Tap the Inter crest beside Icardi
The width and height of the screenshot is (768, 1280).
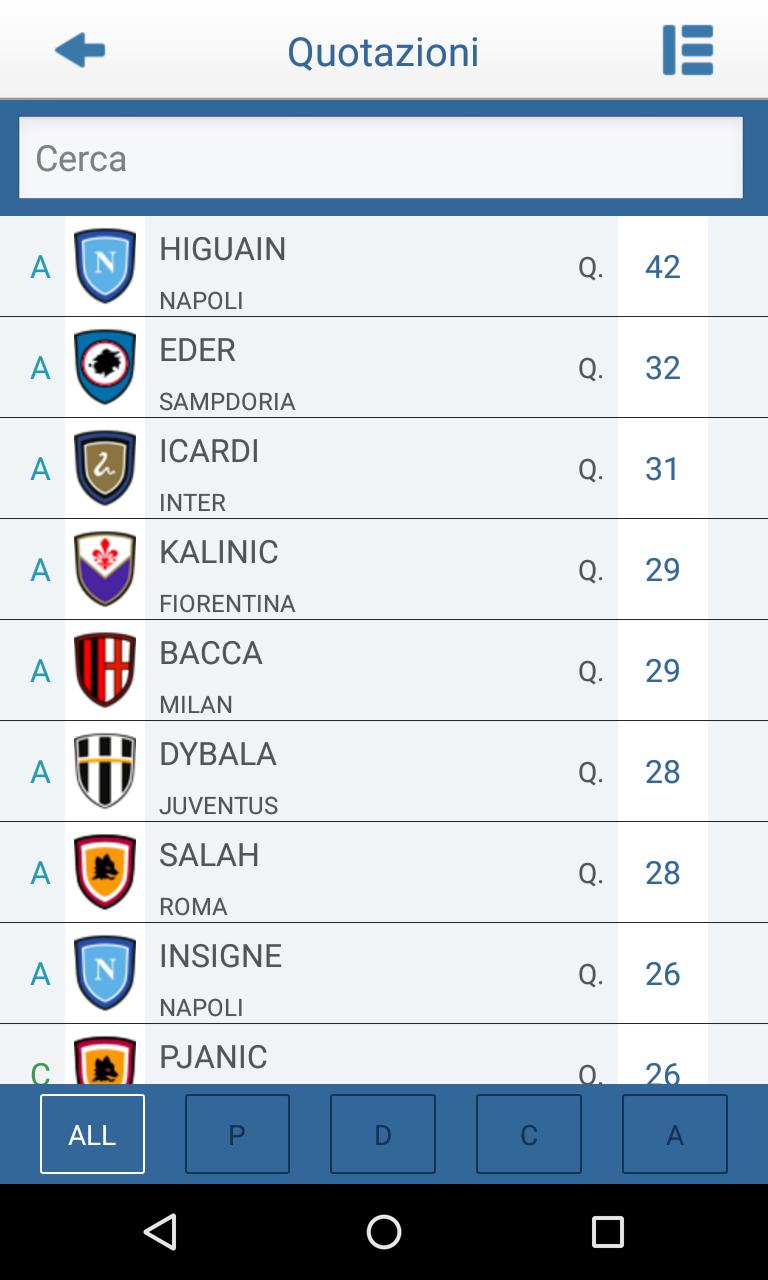coord(105,468)
